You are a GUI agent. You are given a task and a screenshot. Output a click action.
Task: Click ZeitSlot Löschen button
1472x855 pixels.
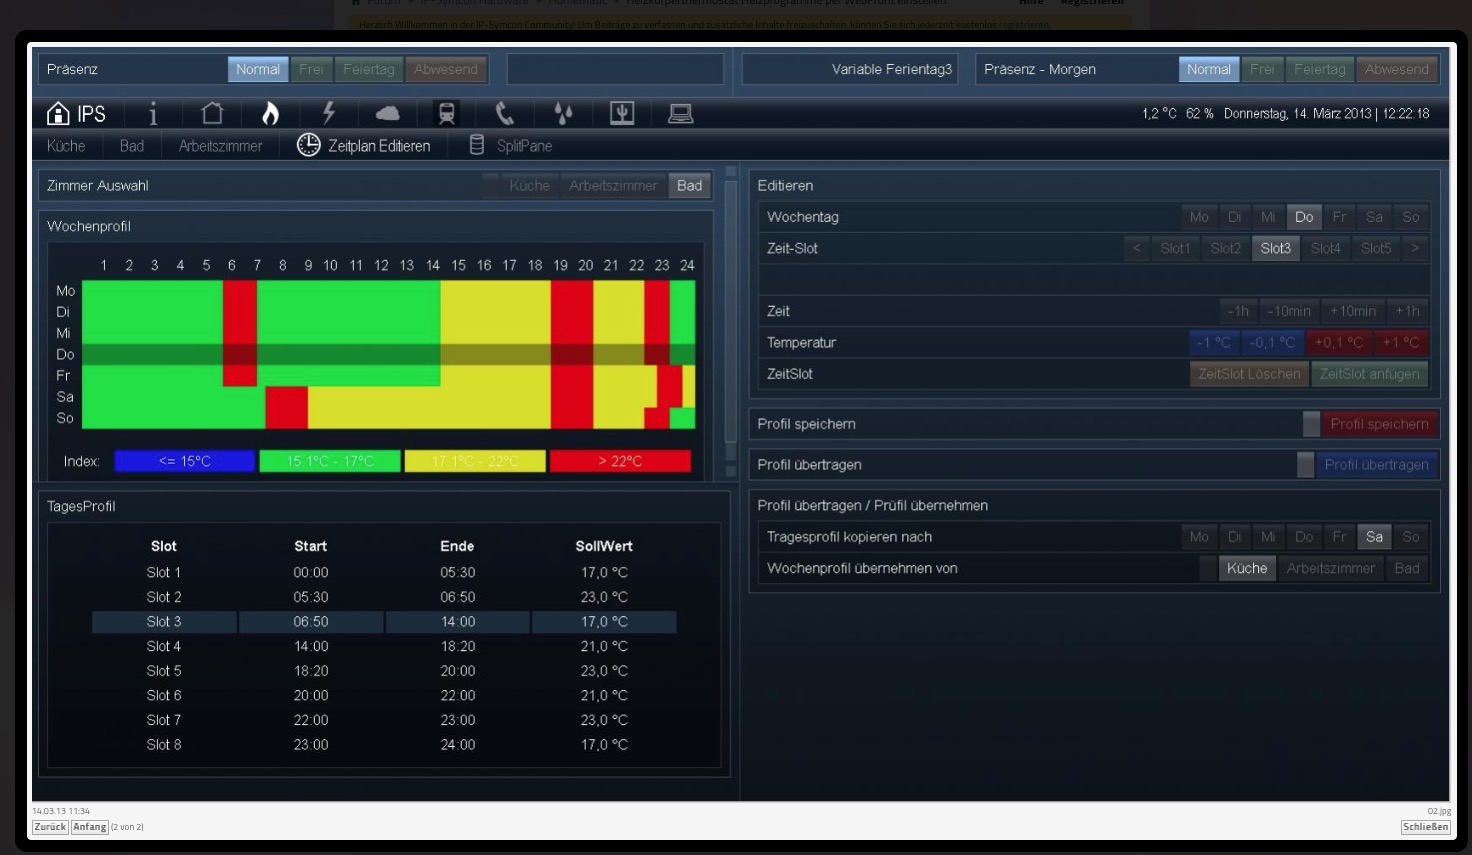(1249, 374)
